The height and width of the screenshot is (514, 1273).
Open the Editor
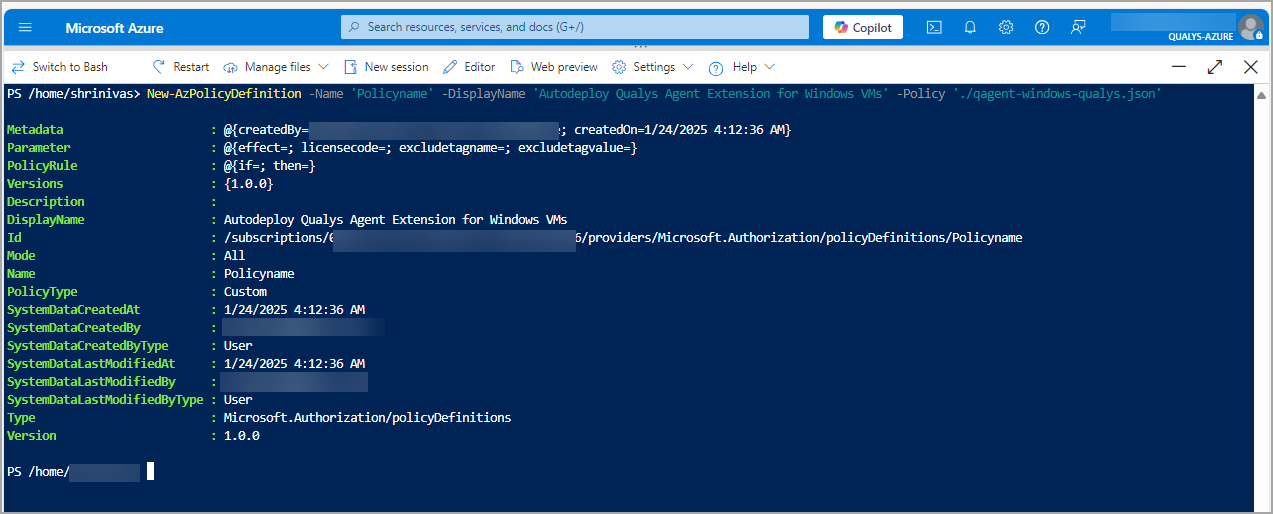pos(469,67)
